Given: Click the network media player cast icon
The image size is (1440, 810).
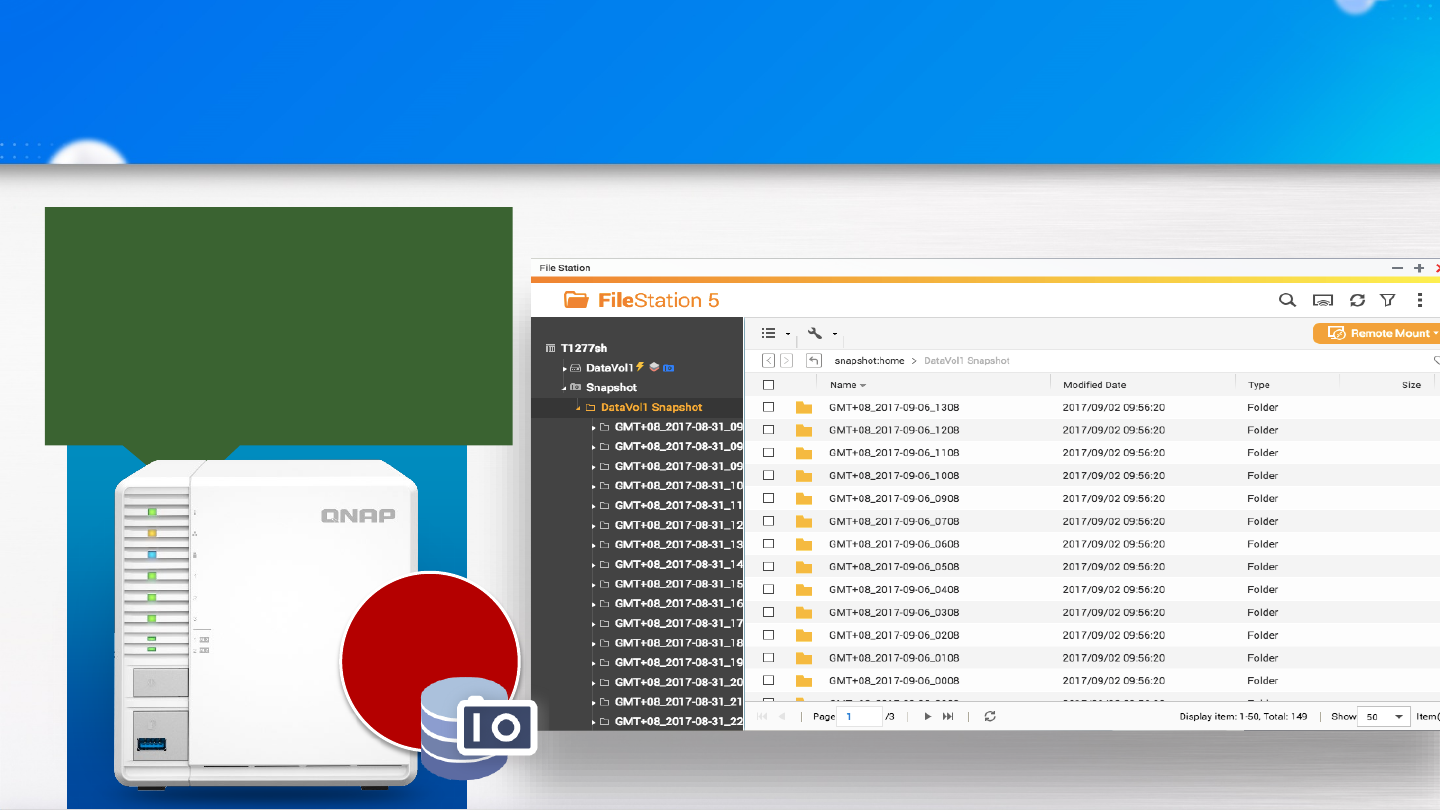Looking at the screenshot, I should point(1323,300).
